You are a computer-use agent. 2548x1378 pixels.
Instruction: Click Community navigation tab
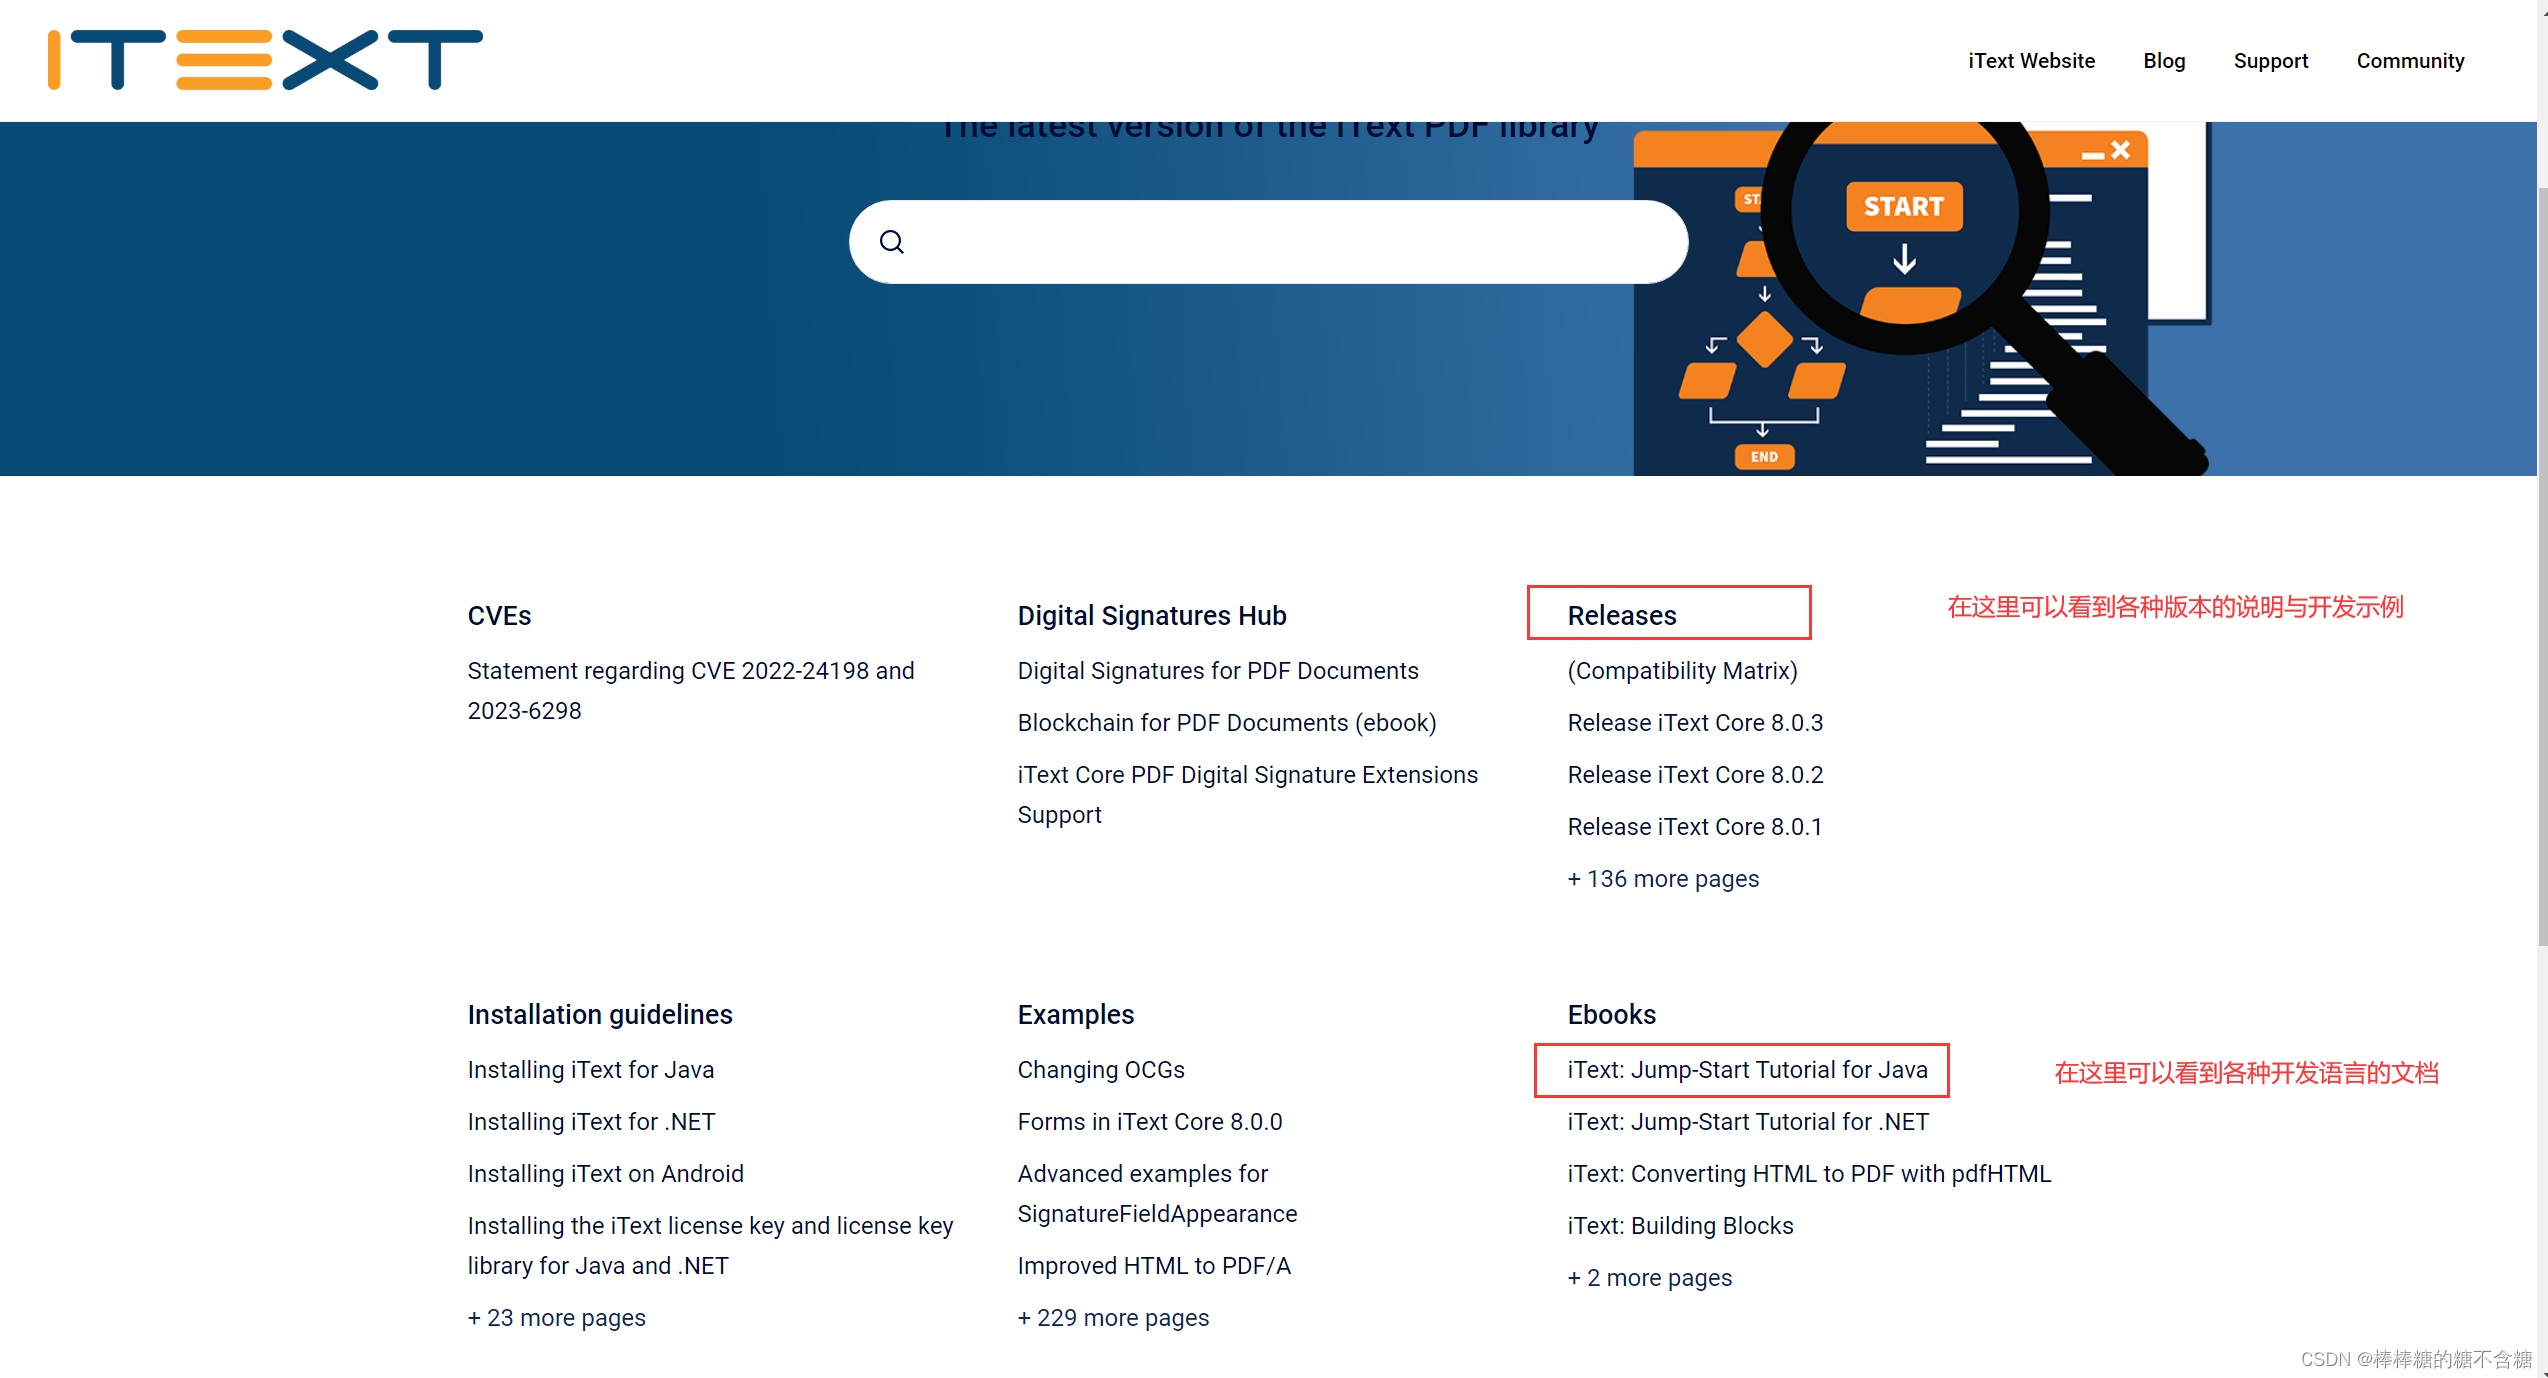click(2411, 61)
